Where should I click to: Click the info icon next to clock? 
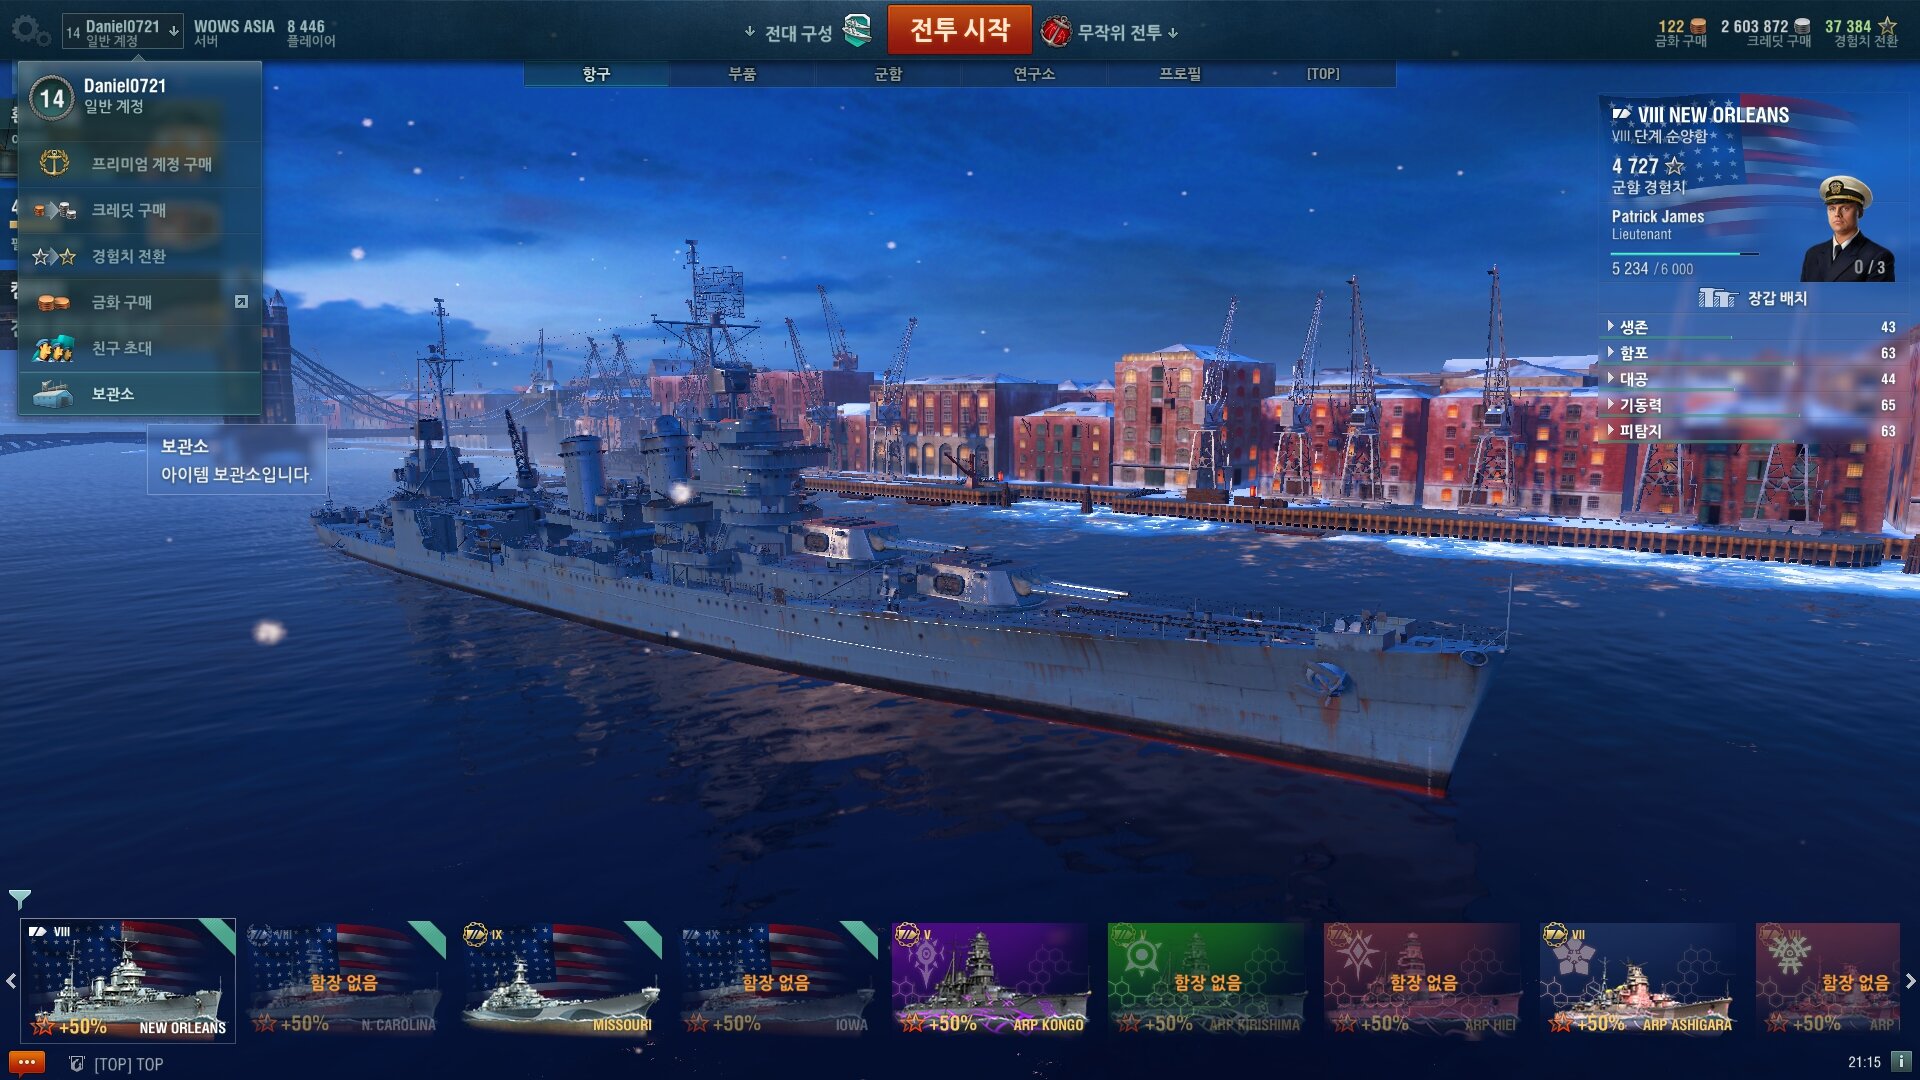[x=1901, y=1062]
